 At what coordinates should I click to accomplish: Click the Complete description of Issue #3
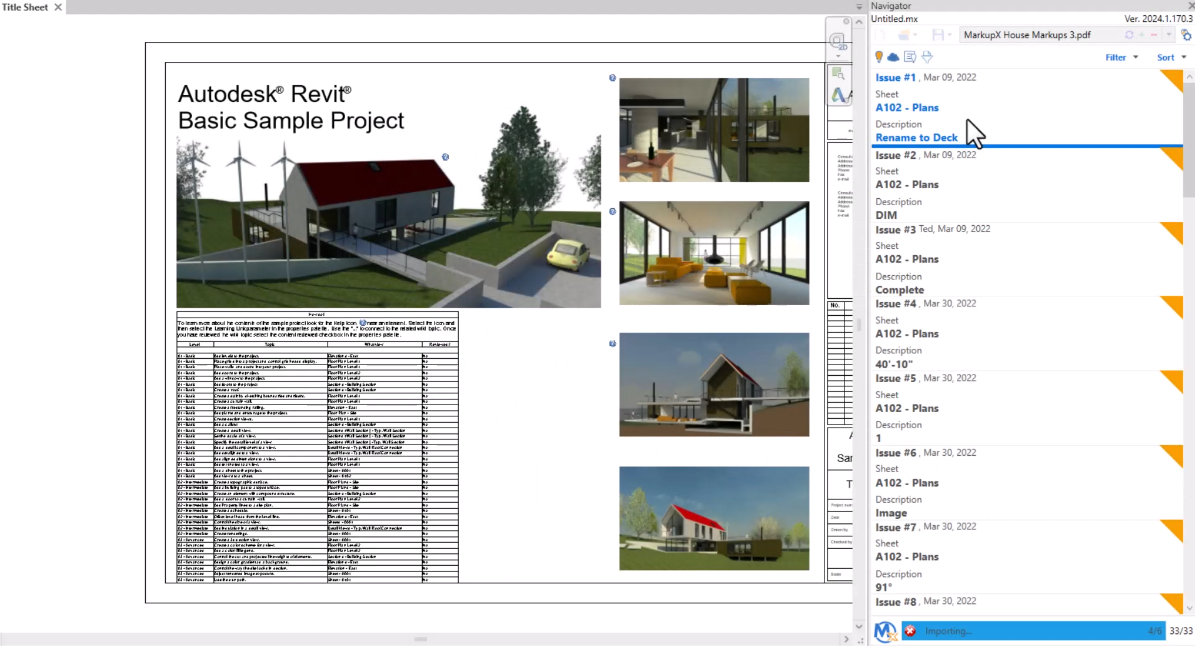(899, 290)
